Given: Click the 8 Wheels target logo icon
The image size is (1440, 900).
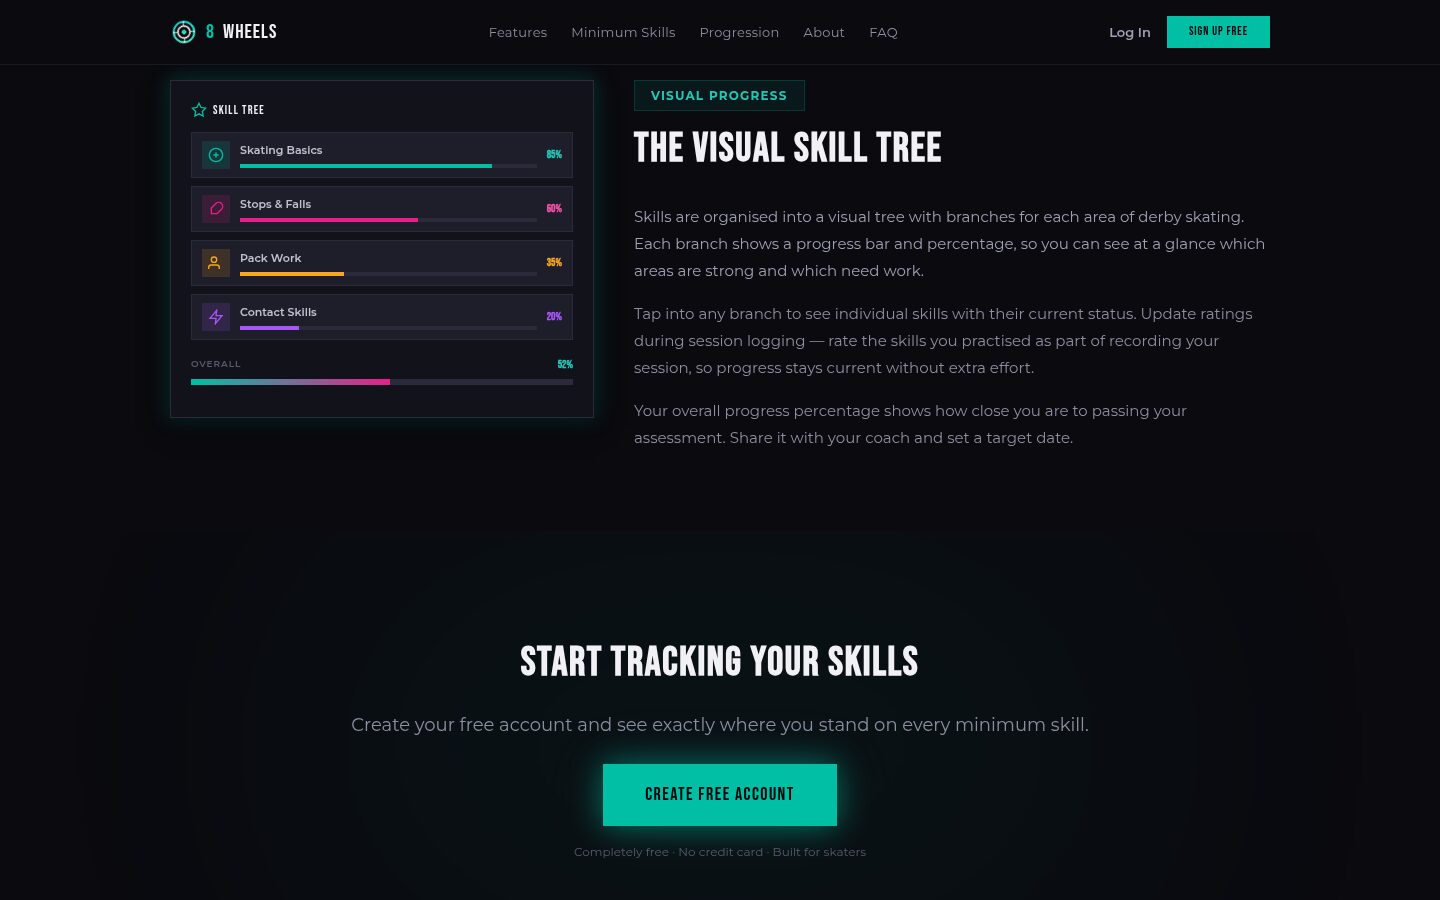Looking at the screenshot, I should click(x=184, y=32).
